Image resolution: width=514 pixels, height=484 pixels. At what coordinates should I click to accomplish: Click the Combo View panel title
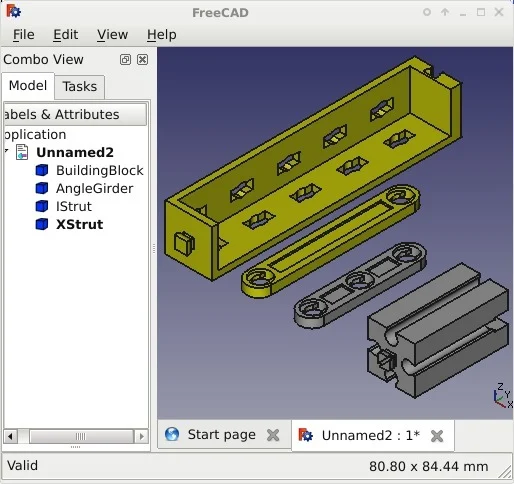point(43,60)
